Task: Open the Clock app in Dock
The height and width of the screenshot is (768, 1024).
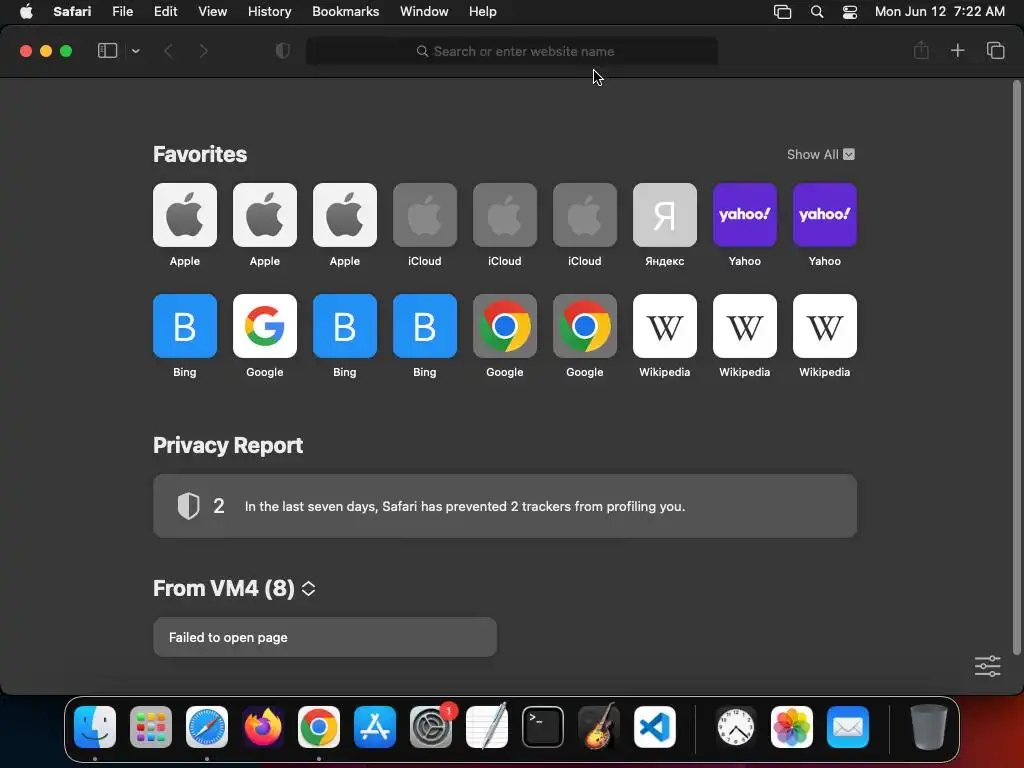Action: click(x=736, y=727)
